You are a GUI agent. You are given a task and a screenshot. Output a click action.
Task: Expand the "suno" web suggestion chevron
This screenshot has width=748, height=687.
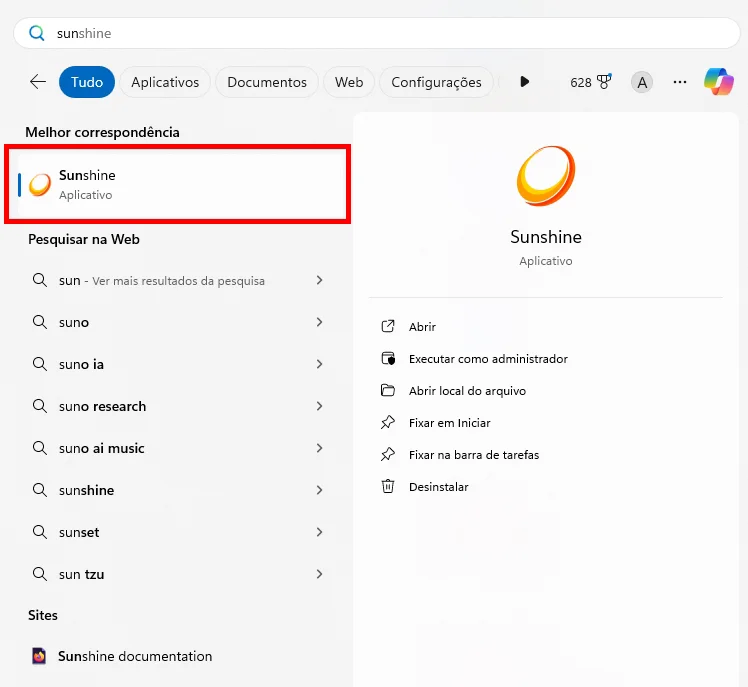319,322
